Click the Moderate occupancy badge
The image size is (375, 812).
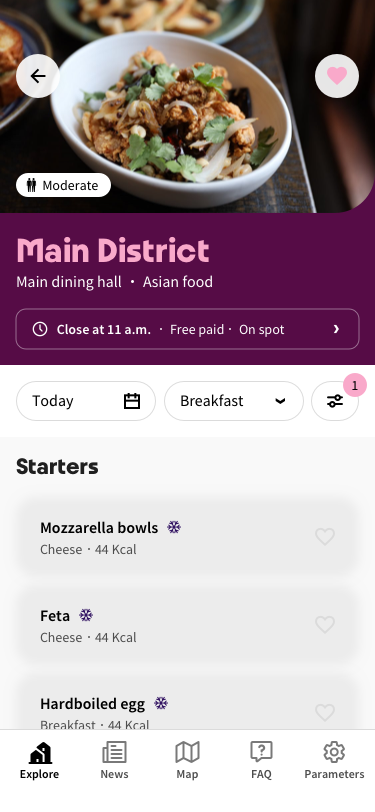coord(63,185)
